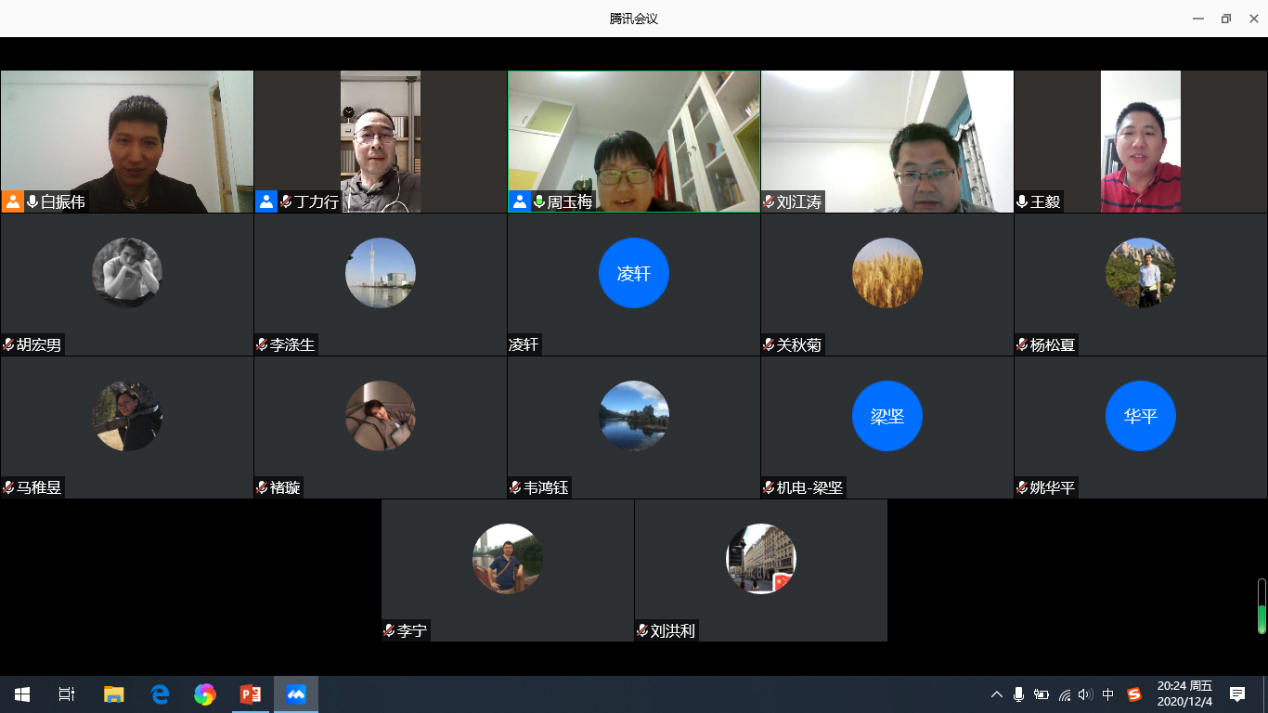Screen dimensions: 1268x713
Task: Click the muted mic icon beside 刘江涛
Action: (769, 202)
